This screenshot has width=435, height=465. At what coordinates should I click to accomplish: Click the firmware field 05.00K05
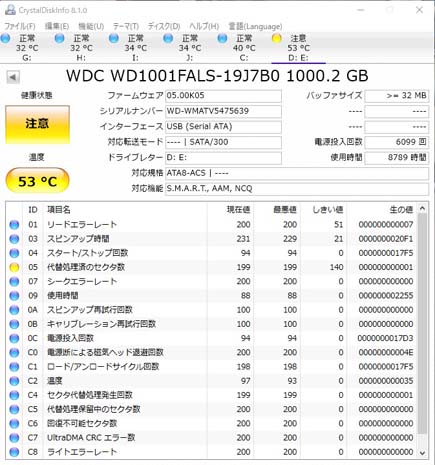[223, 96]
